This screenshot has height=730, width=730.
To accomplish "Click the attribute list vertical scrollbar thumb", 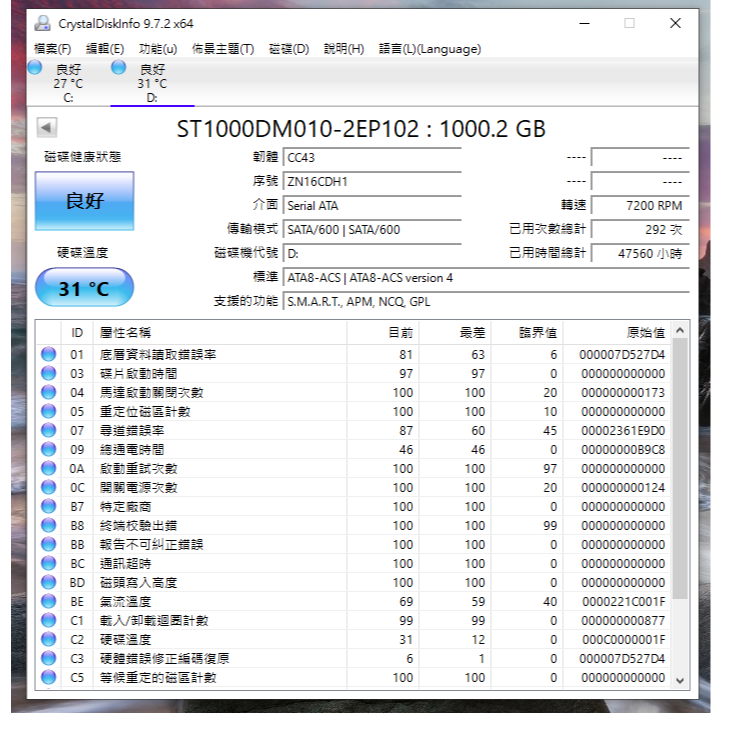I will click(680, 469).
